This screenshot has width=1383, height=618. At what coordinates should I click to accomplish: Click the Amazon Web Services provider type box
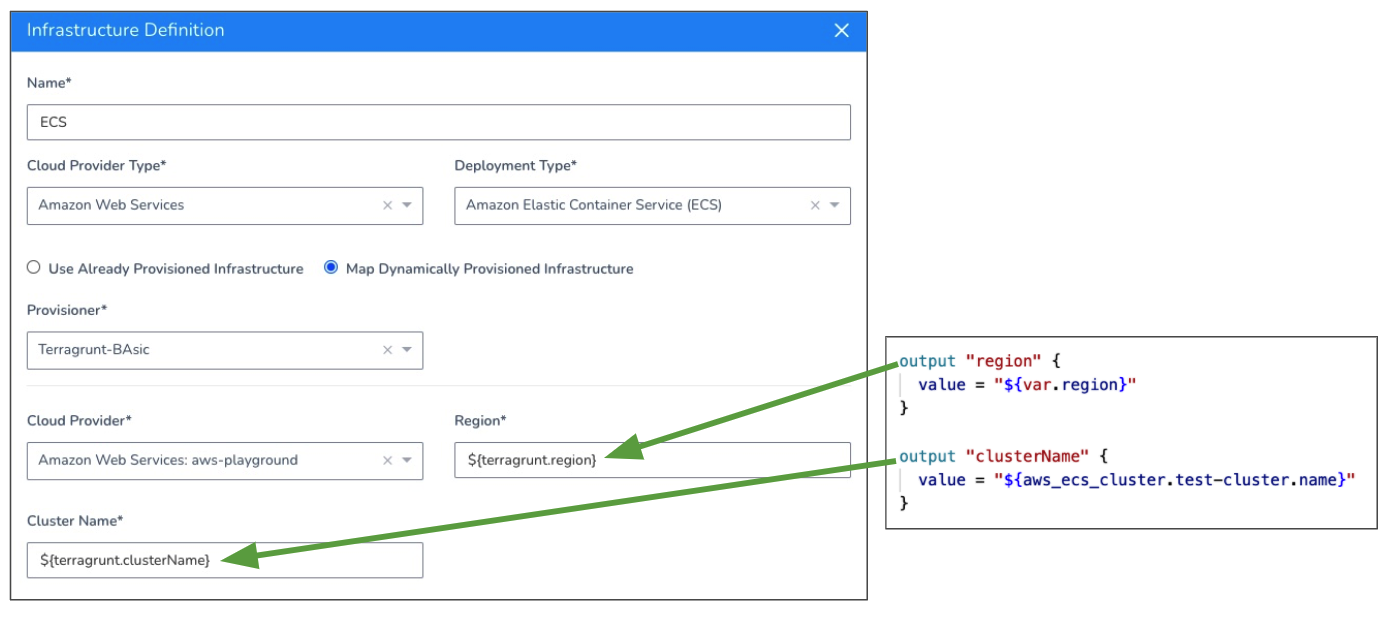pyautogui.click(x=225, y=205)
